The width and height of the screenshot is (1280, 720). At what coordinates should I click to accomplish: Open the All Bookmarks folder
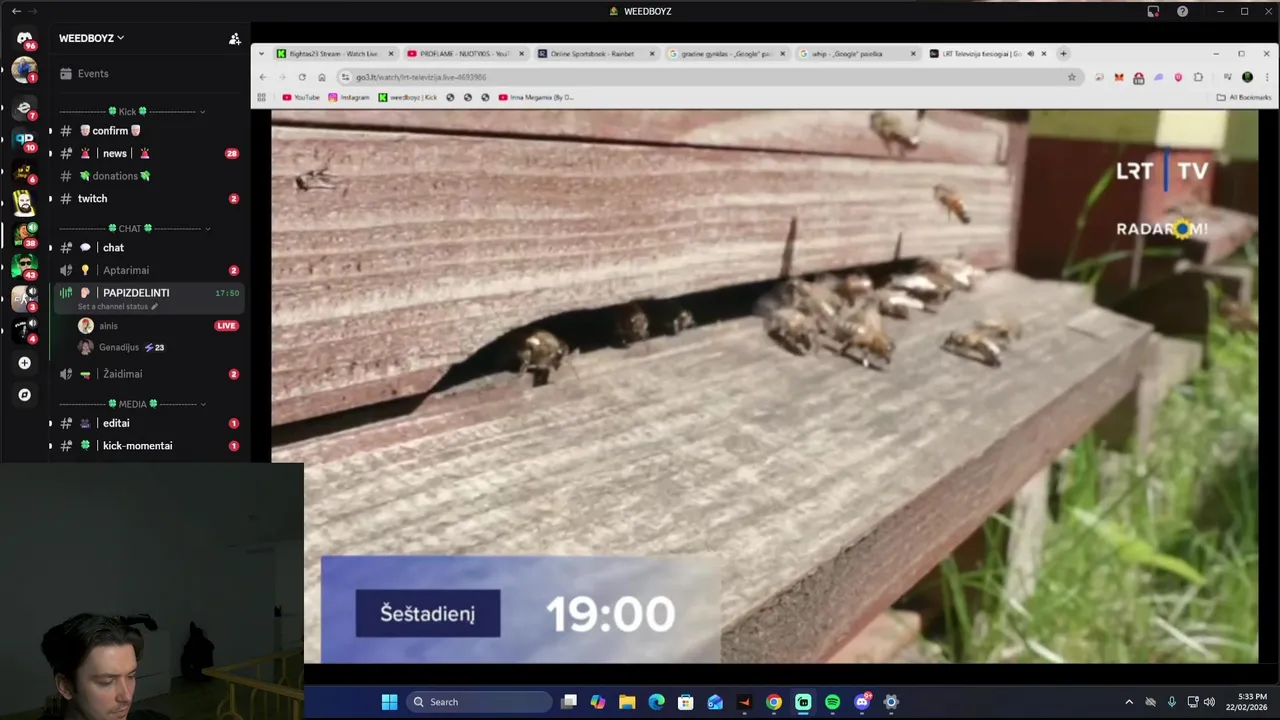click(x=1244, y=97)
